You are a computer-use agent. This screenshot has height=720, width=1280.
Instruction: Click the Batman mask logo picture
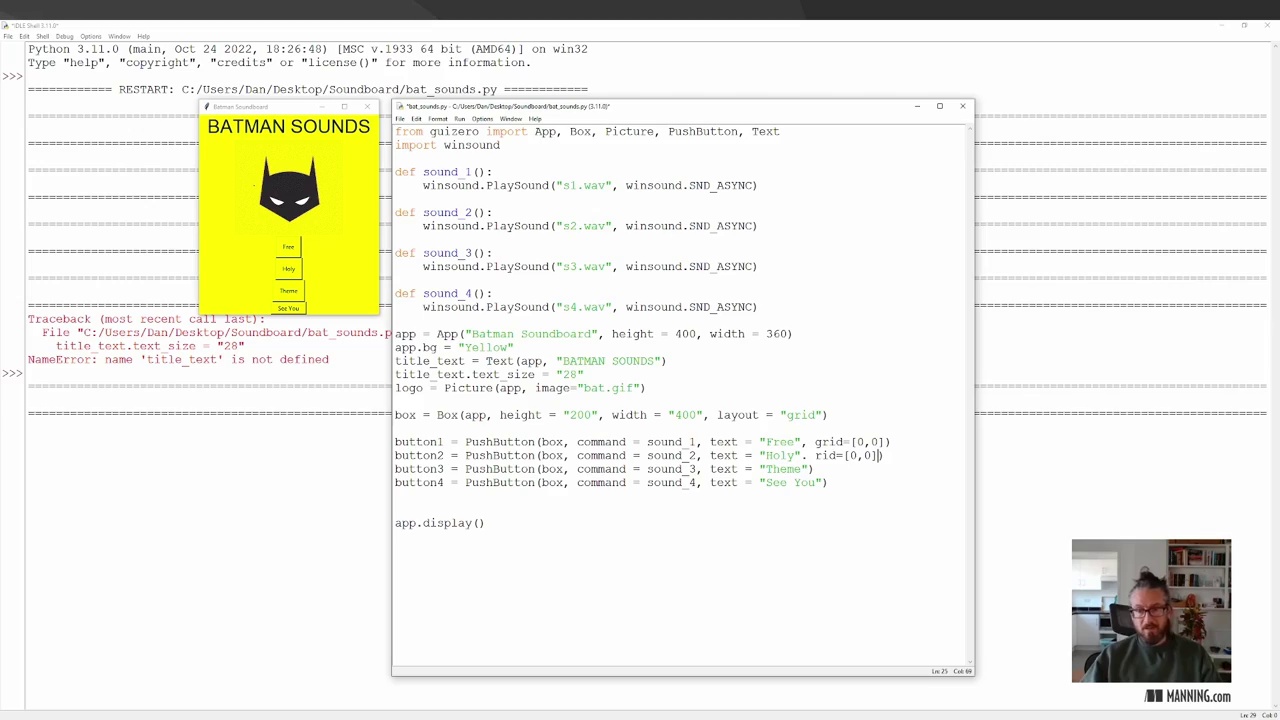click(289, 187)
